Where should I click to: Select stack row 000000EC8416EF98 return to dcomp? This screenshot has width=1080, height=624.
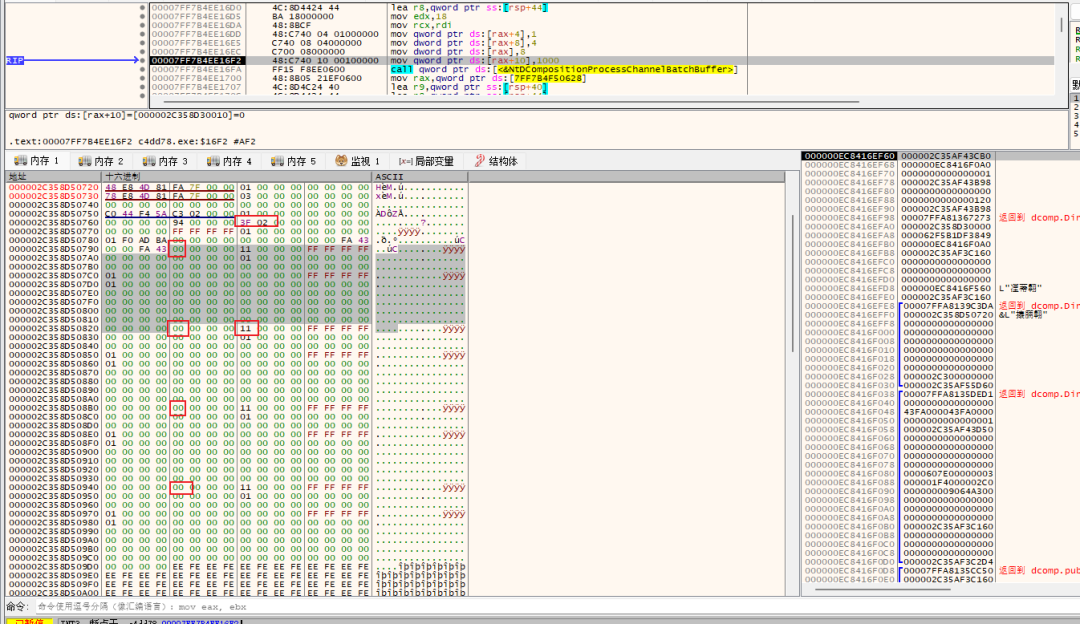coord(941,218)
